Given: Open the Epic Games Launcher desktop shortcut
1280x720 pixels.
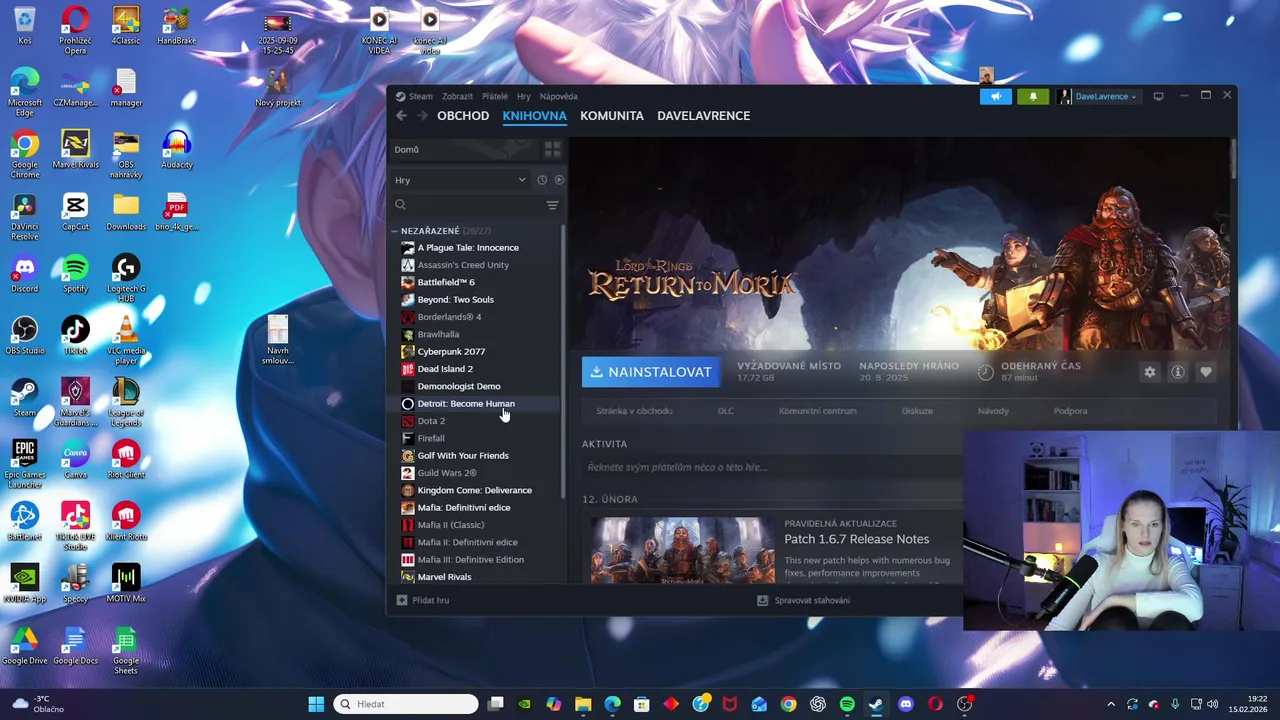Looking at the screenshot, I should tap(24, 465).
